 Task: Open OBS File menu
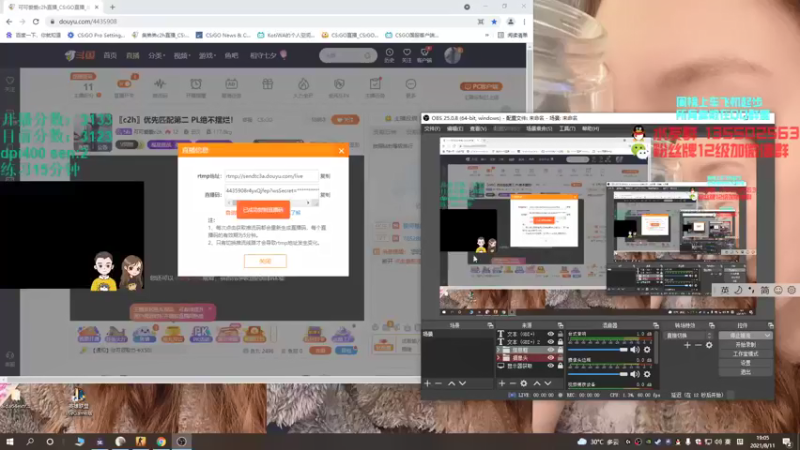[432, 129]
